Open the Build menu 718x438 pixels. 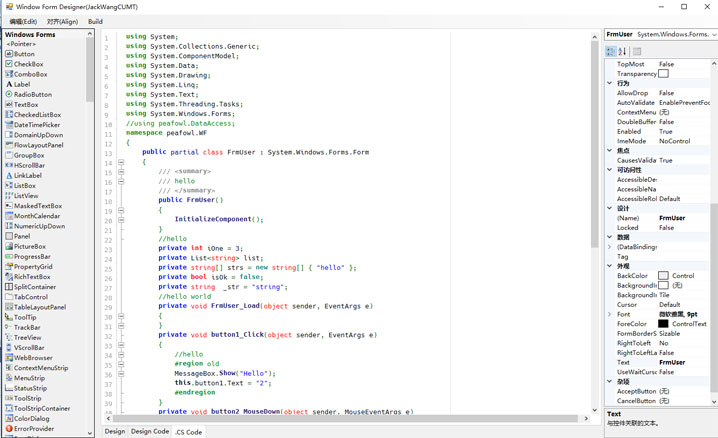pyautogui.click(x=95, y=22)
